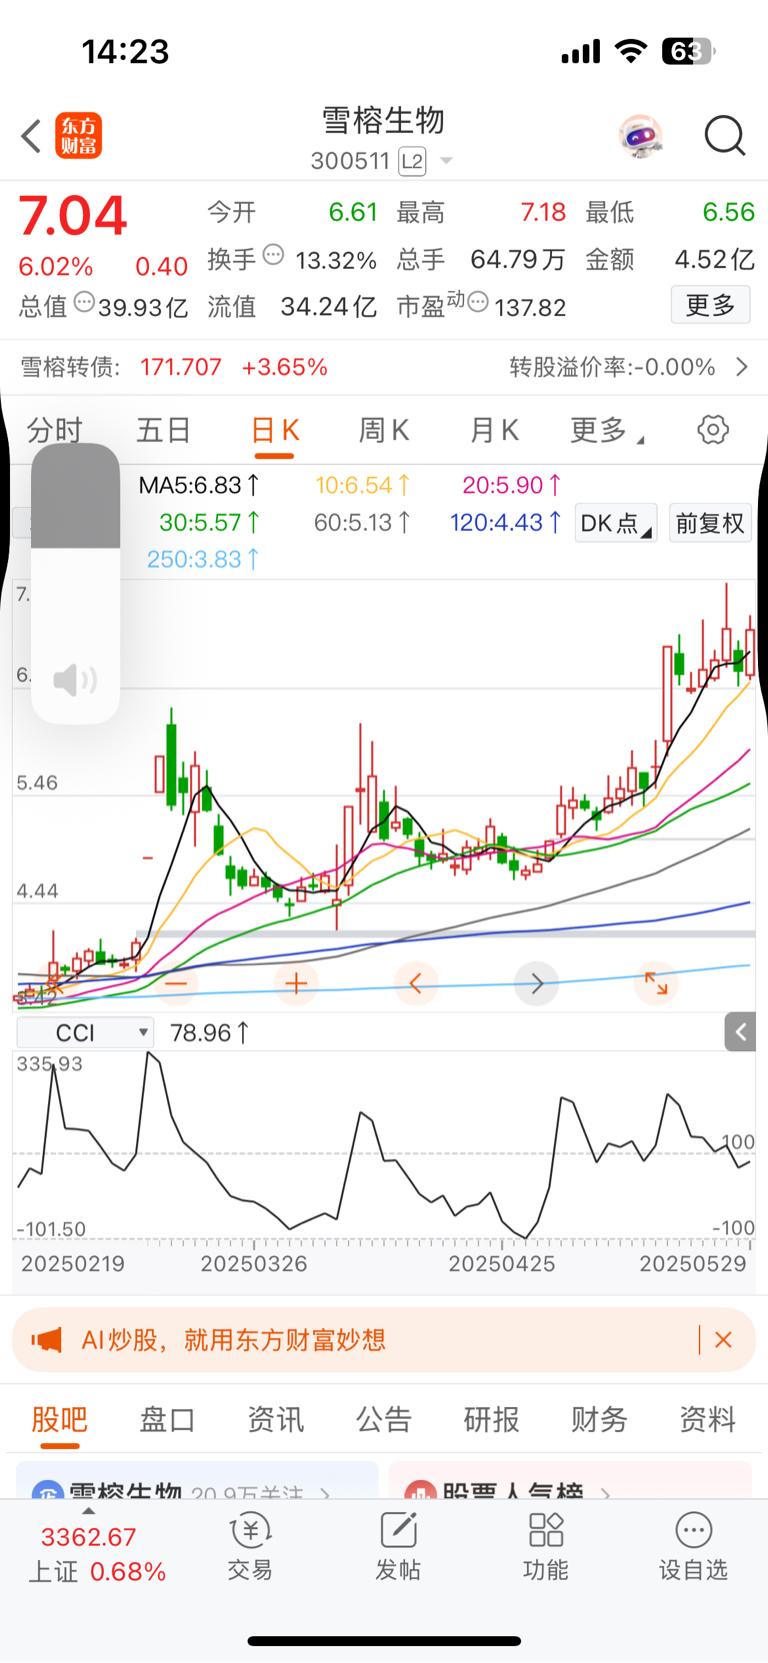Screen dimensions: 768x1663
Task: Tap the current price 7.04
Action: point(73,215)
